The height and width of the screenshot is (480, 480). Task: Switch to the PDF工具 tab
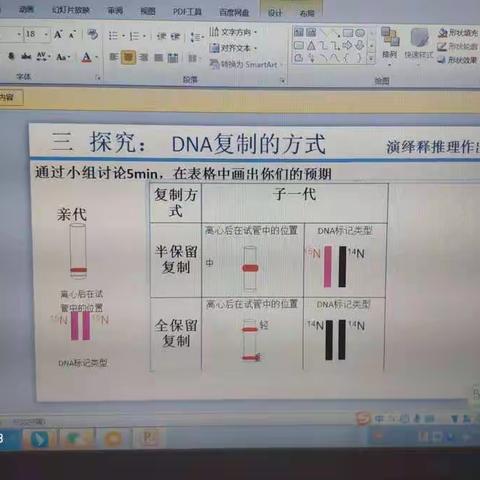[x=187, y=12]
